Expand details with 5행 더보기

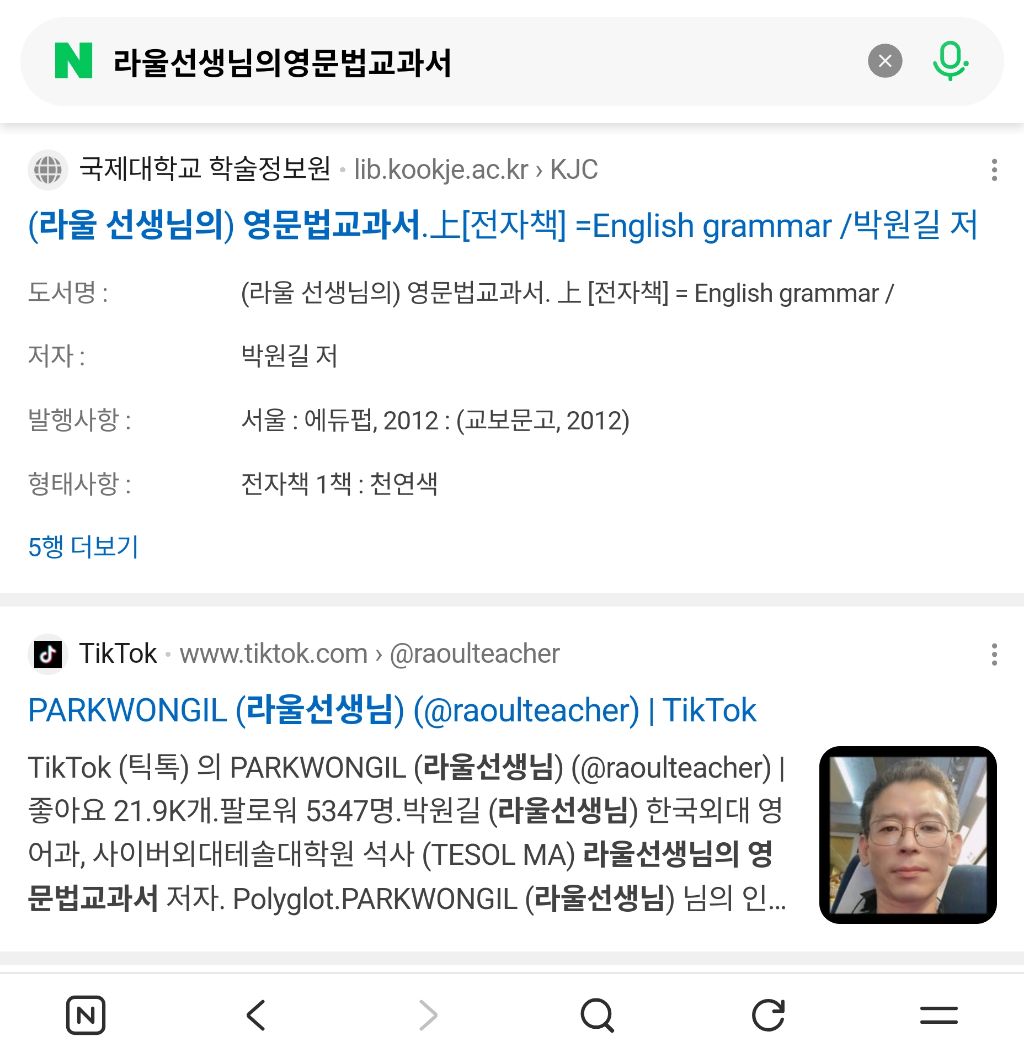click(83, 547)
